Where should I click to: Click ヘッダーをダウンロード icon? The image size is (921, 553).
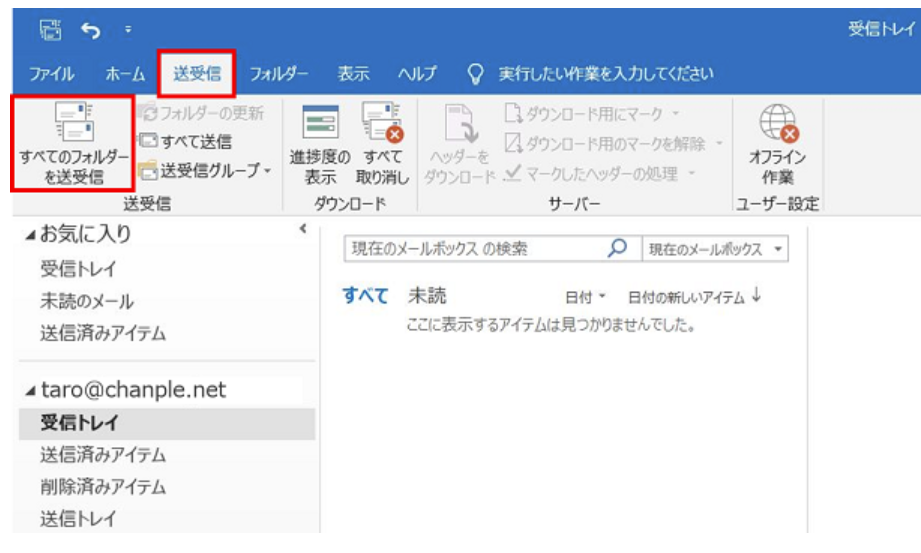coord(461,123)
